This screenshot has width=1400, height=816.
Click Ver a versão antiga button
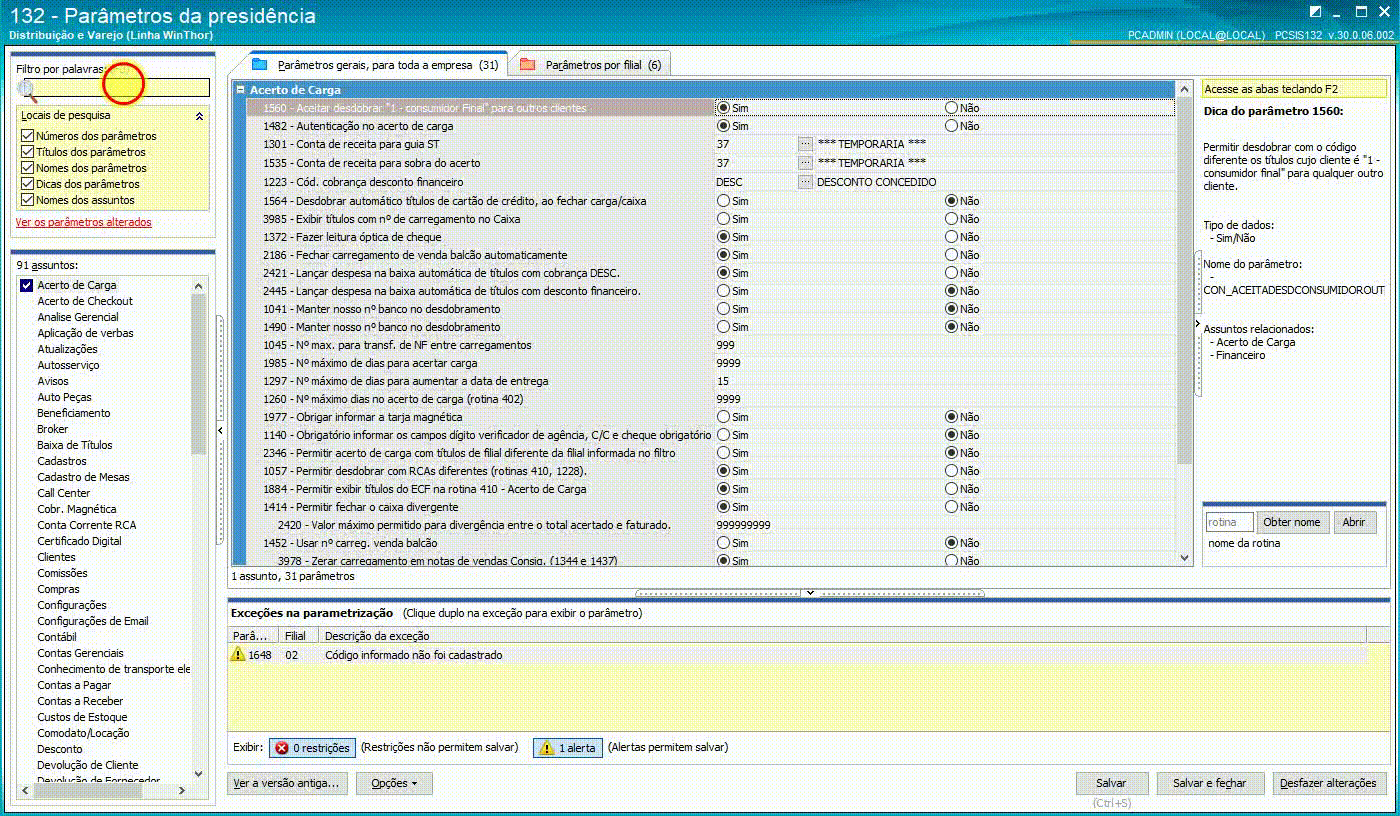[x=288, y=783]
